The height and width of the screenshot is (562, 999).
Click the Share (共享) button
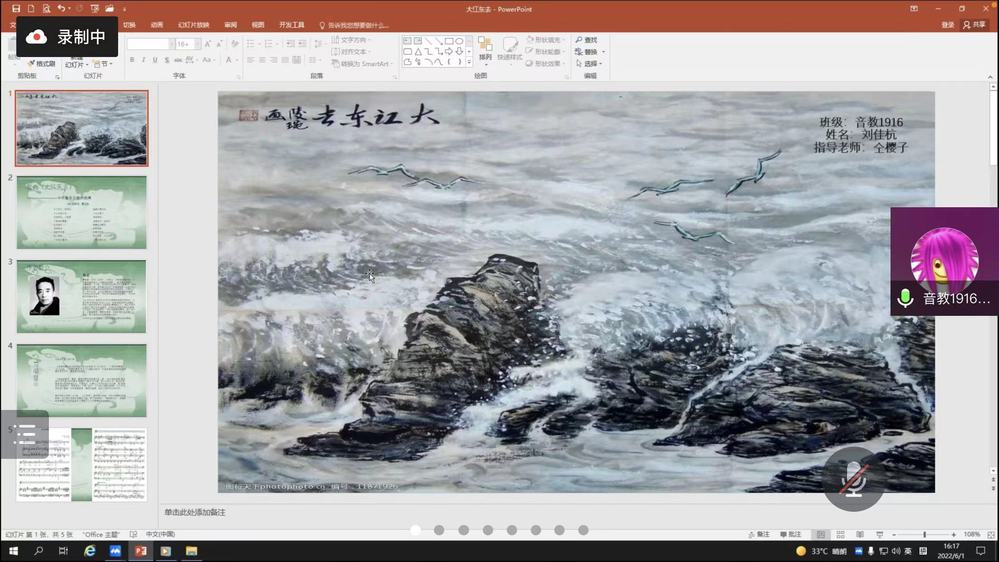click(x=973, y=25)
